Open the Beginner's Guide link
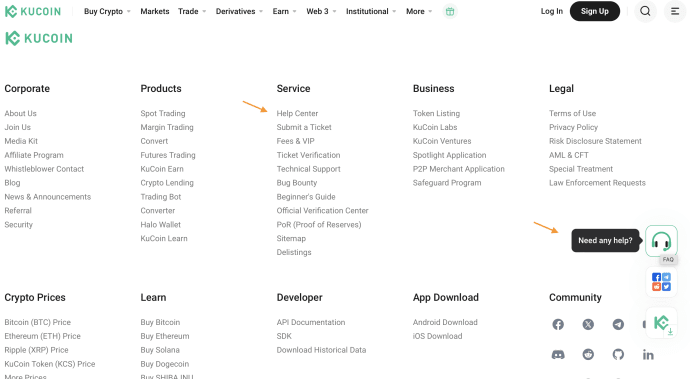The image size is (690, 379). [306, 197]
